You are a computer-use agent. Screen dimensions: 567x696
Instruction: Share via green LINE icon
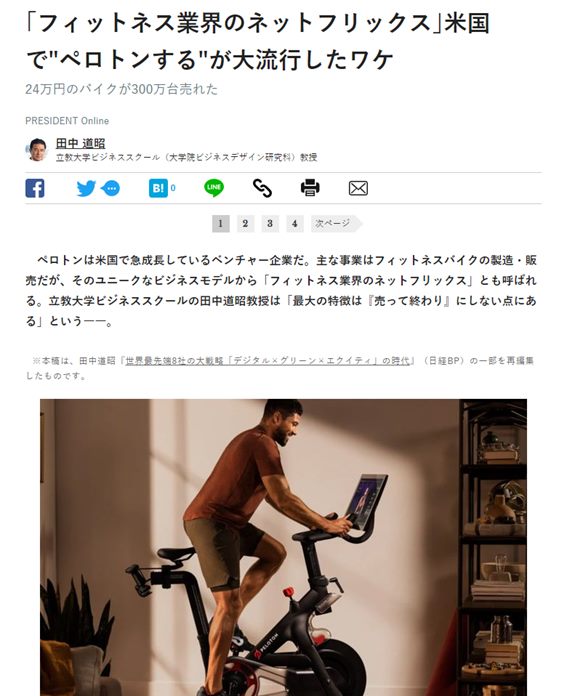coord(214,188)
